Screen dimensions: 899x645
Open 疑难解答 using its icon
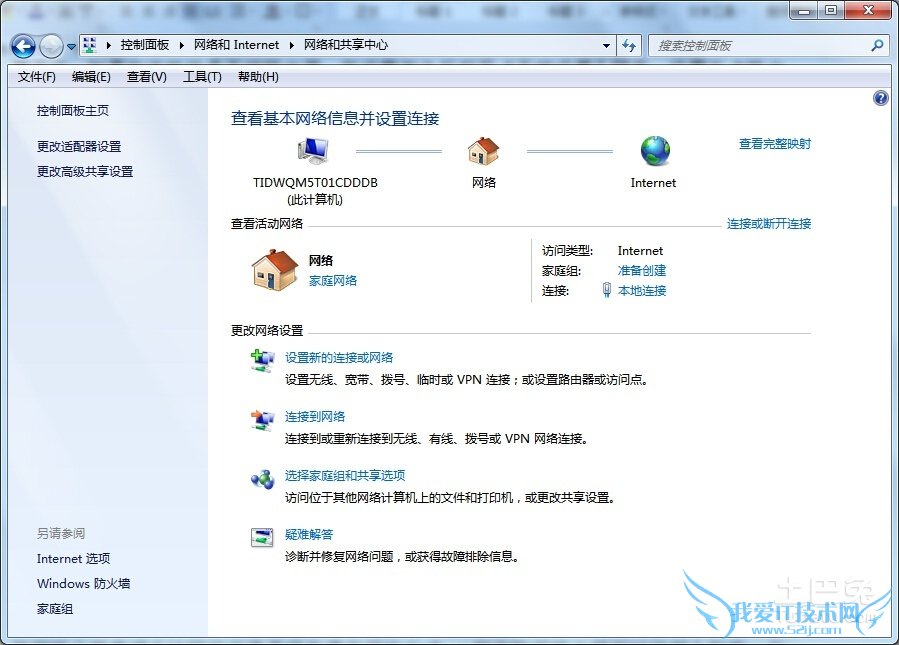262,539
